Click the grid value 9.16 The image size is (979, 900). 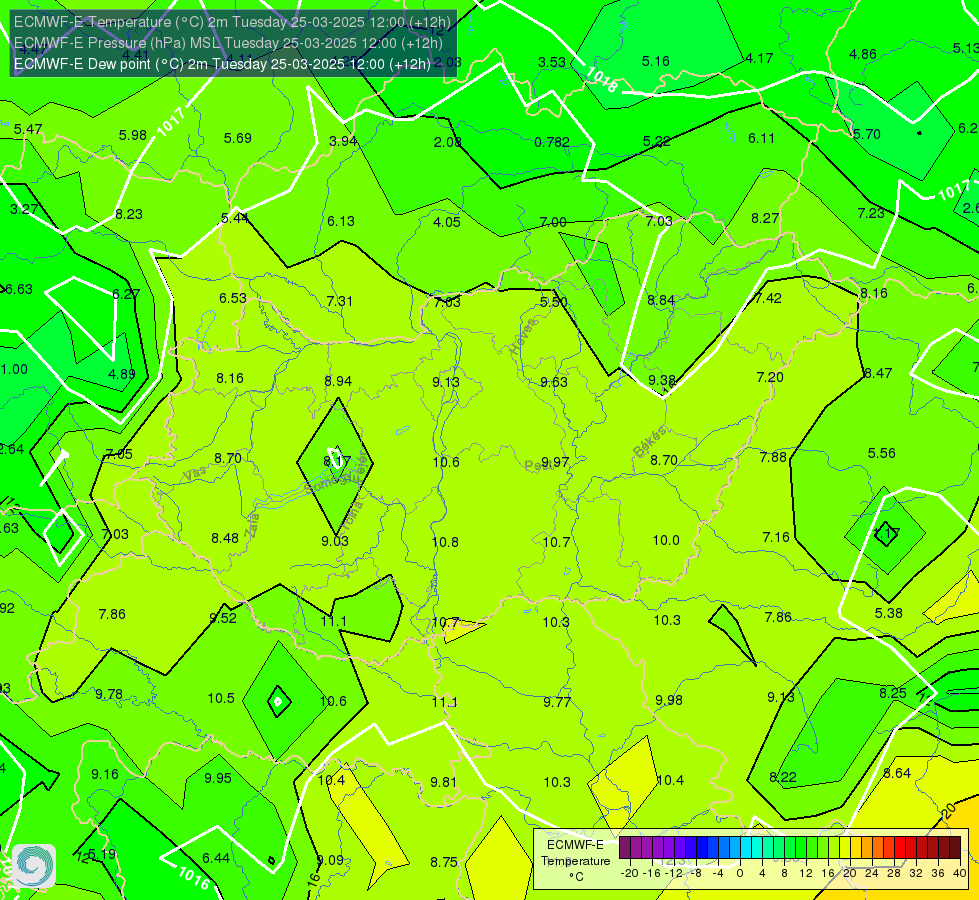click(x=105, y=774)
